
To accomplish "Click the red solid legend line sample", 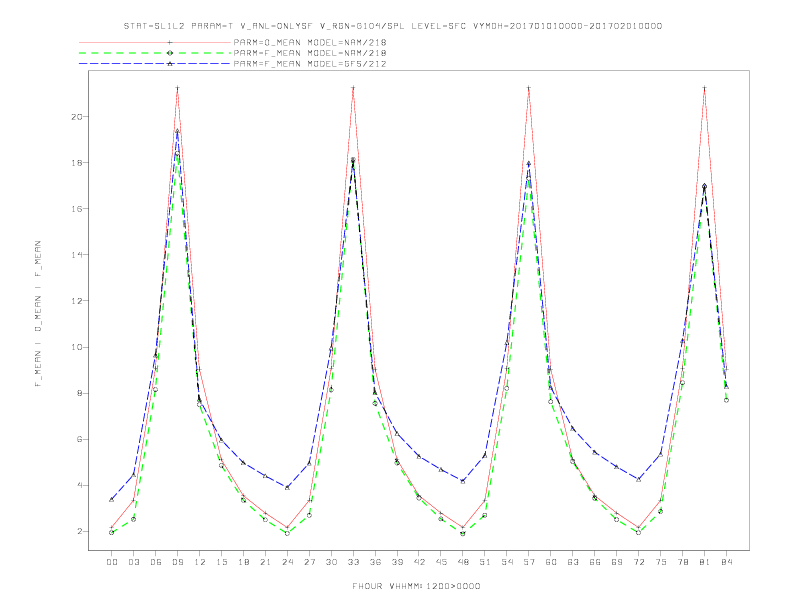I will (x=155, y=42).
